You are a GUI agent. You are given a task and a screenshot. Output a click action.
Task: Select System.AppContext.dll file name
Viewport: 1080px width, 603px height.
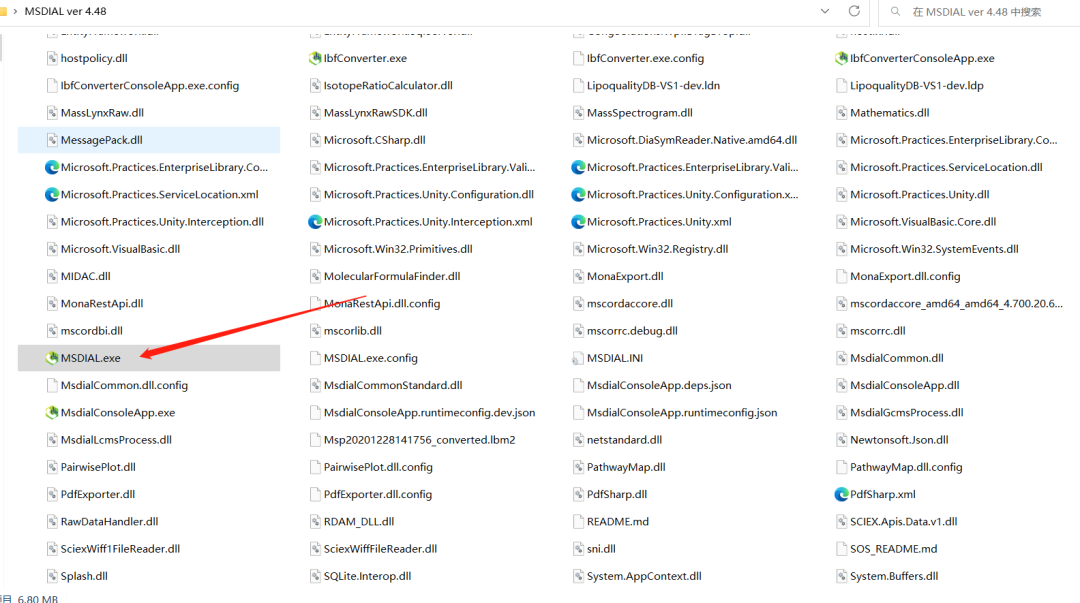coord(644,576)
